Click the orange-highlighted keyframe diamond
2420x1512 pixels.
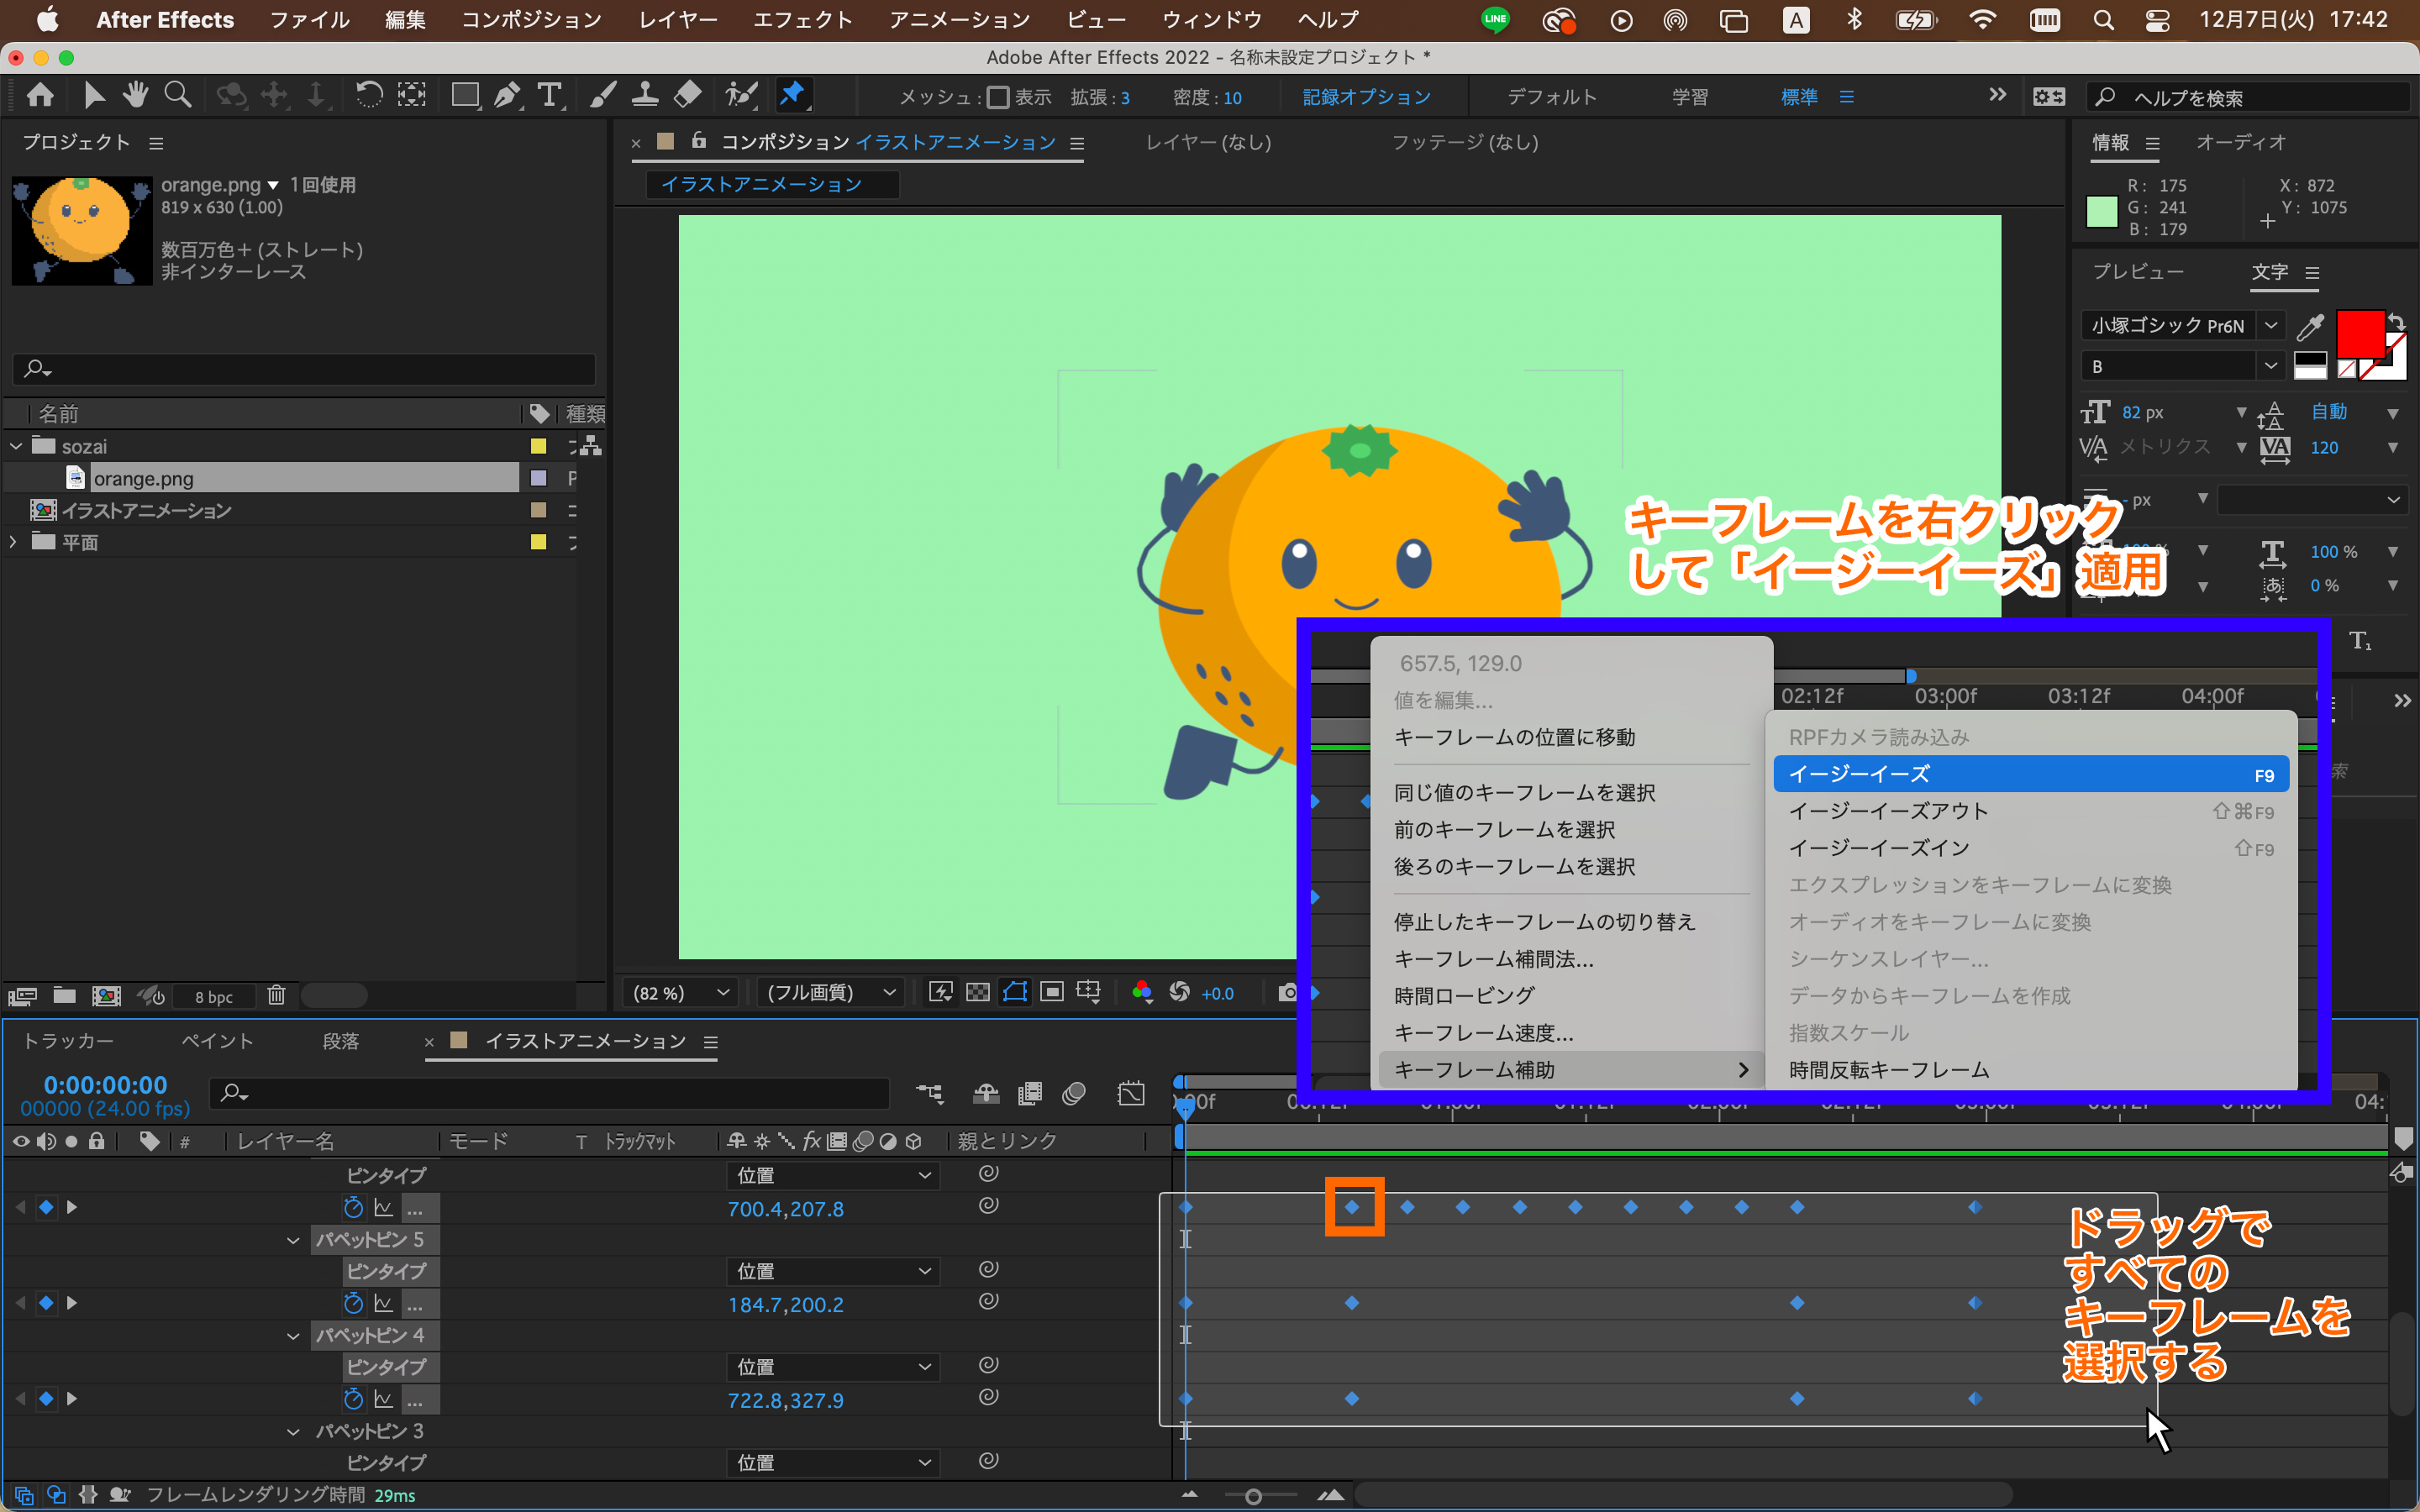tap(1352, 1207)
